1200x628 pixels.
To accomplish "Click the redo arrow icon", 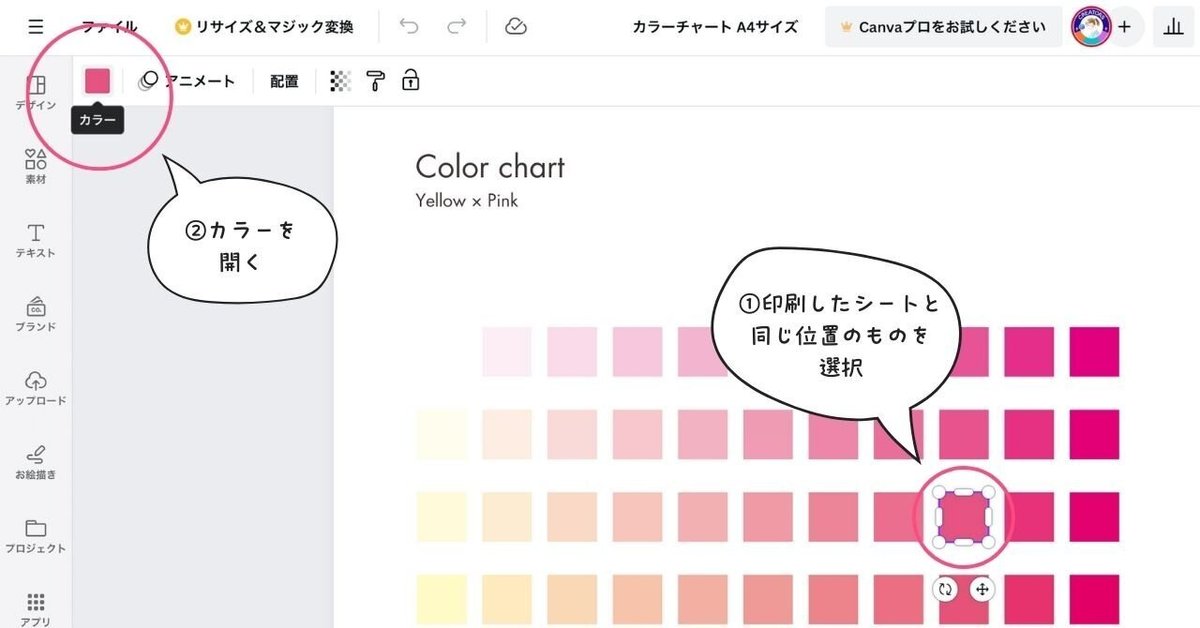I will click(x=457, y=27).
